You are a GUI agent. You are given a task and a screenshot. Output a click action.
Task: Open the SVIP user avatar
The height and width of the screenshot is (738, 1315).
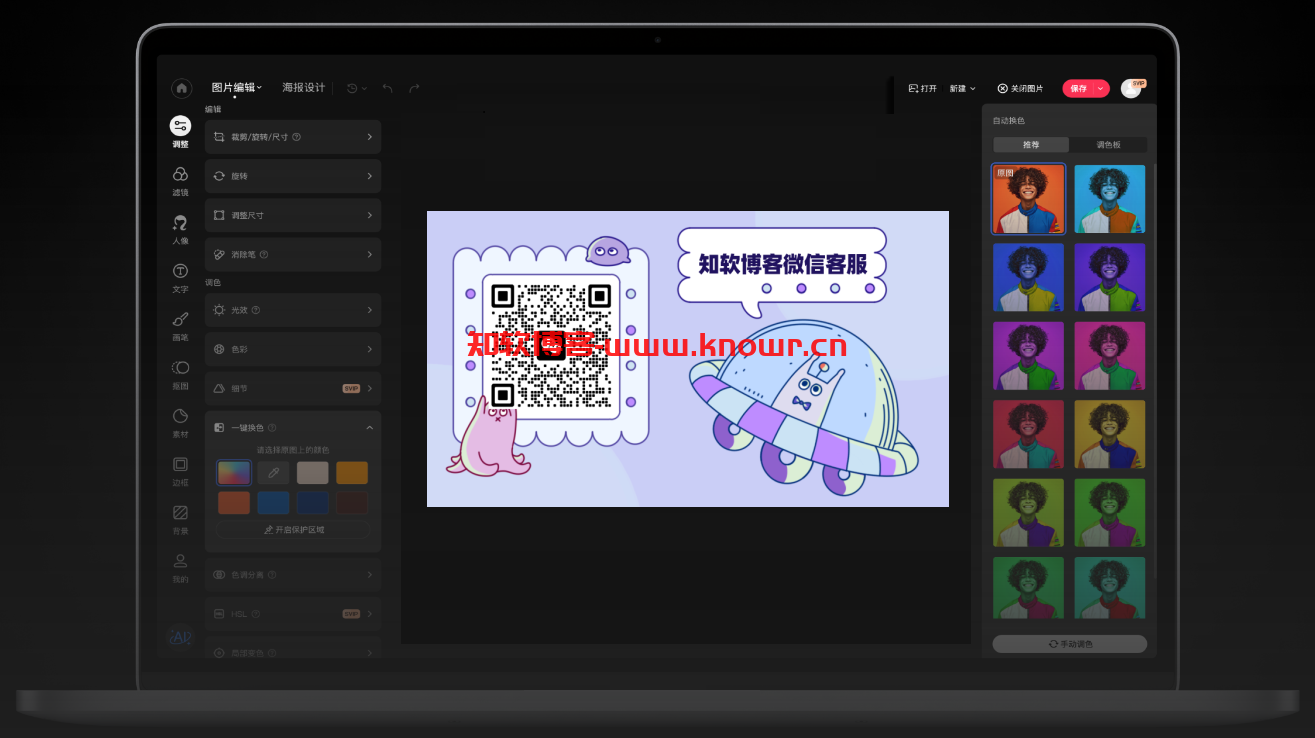click(x=1131, y=88)
